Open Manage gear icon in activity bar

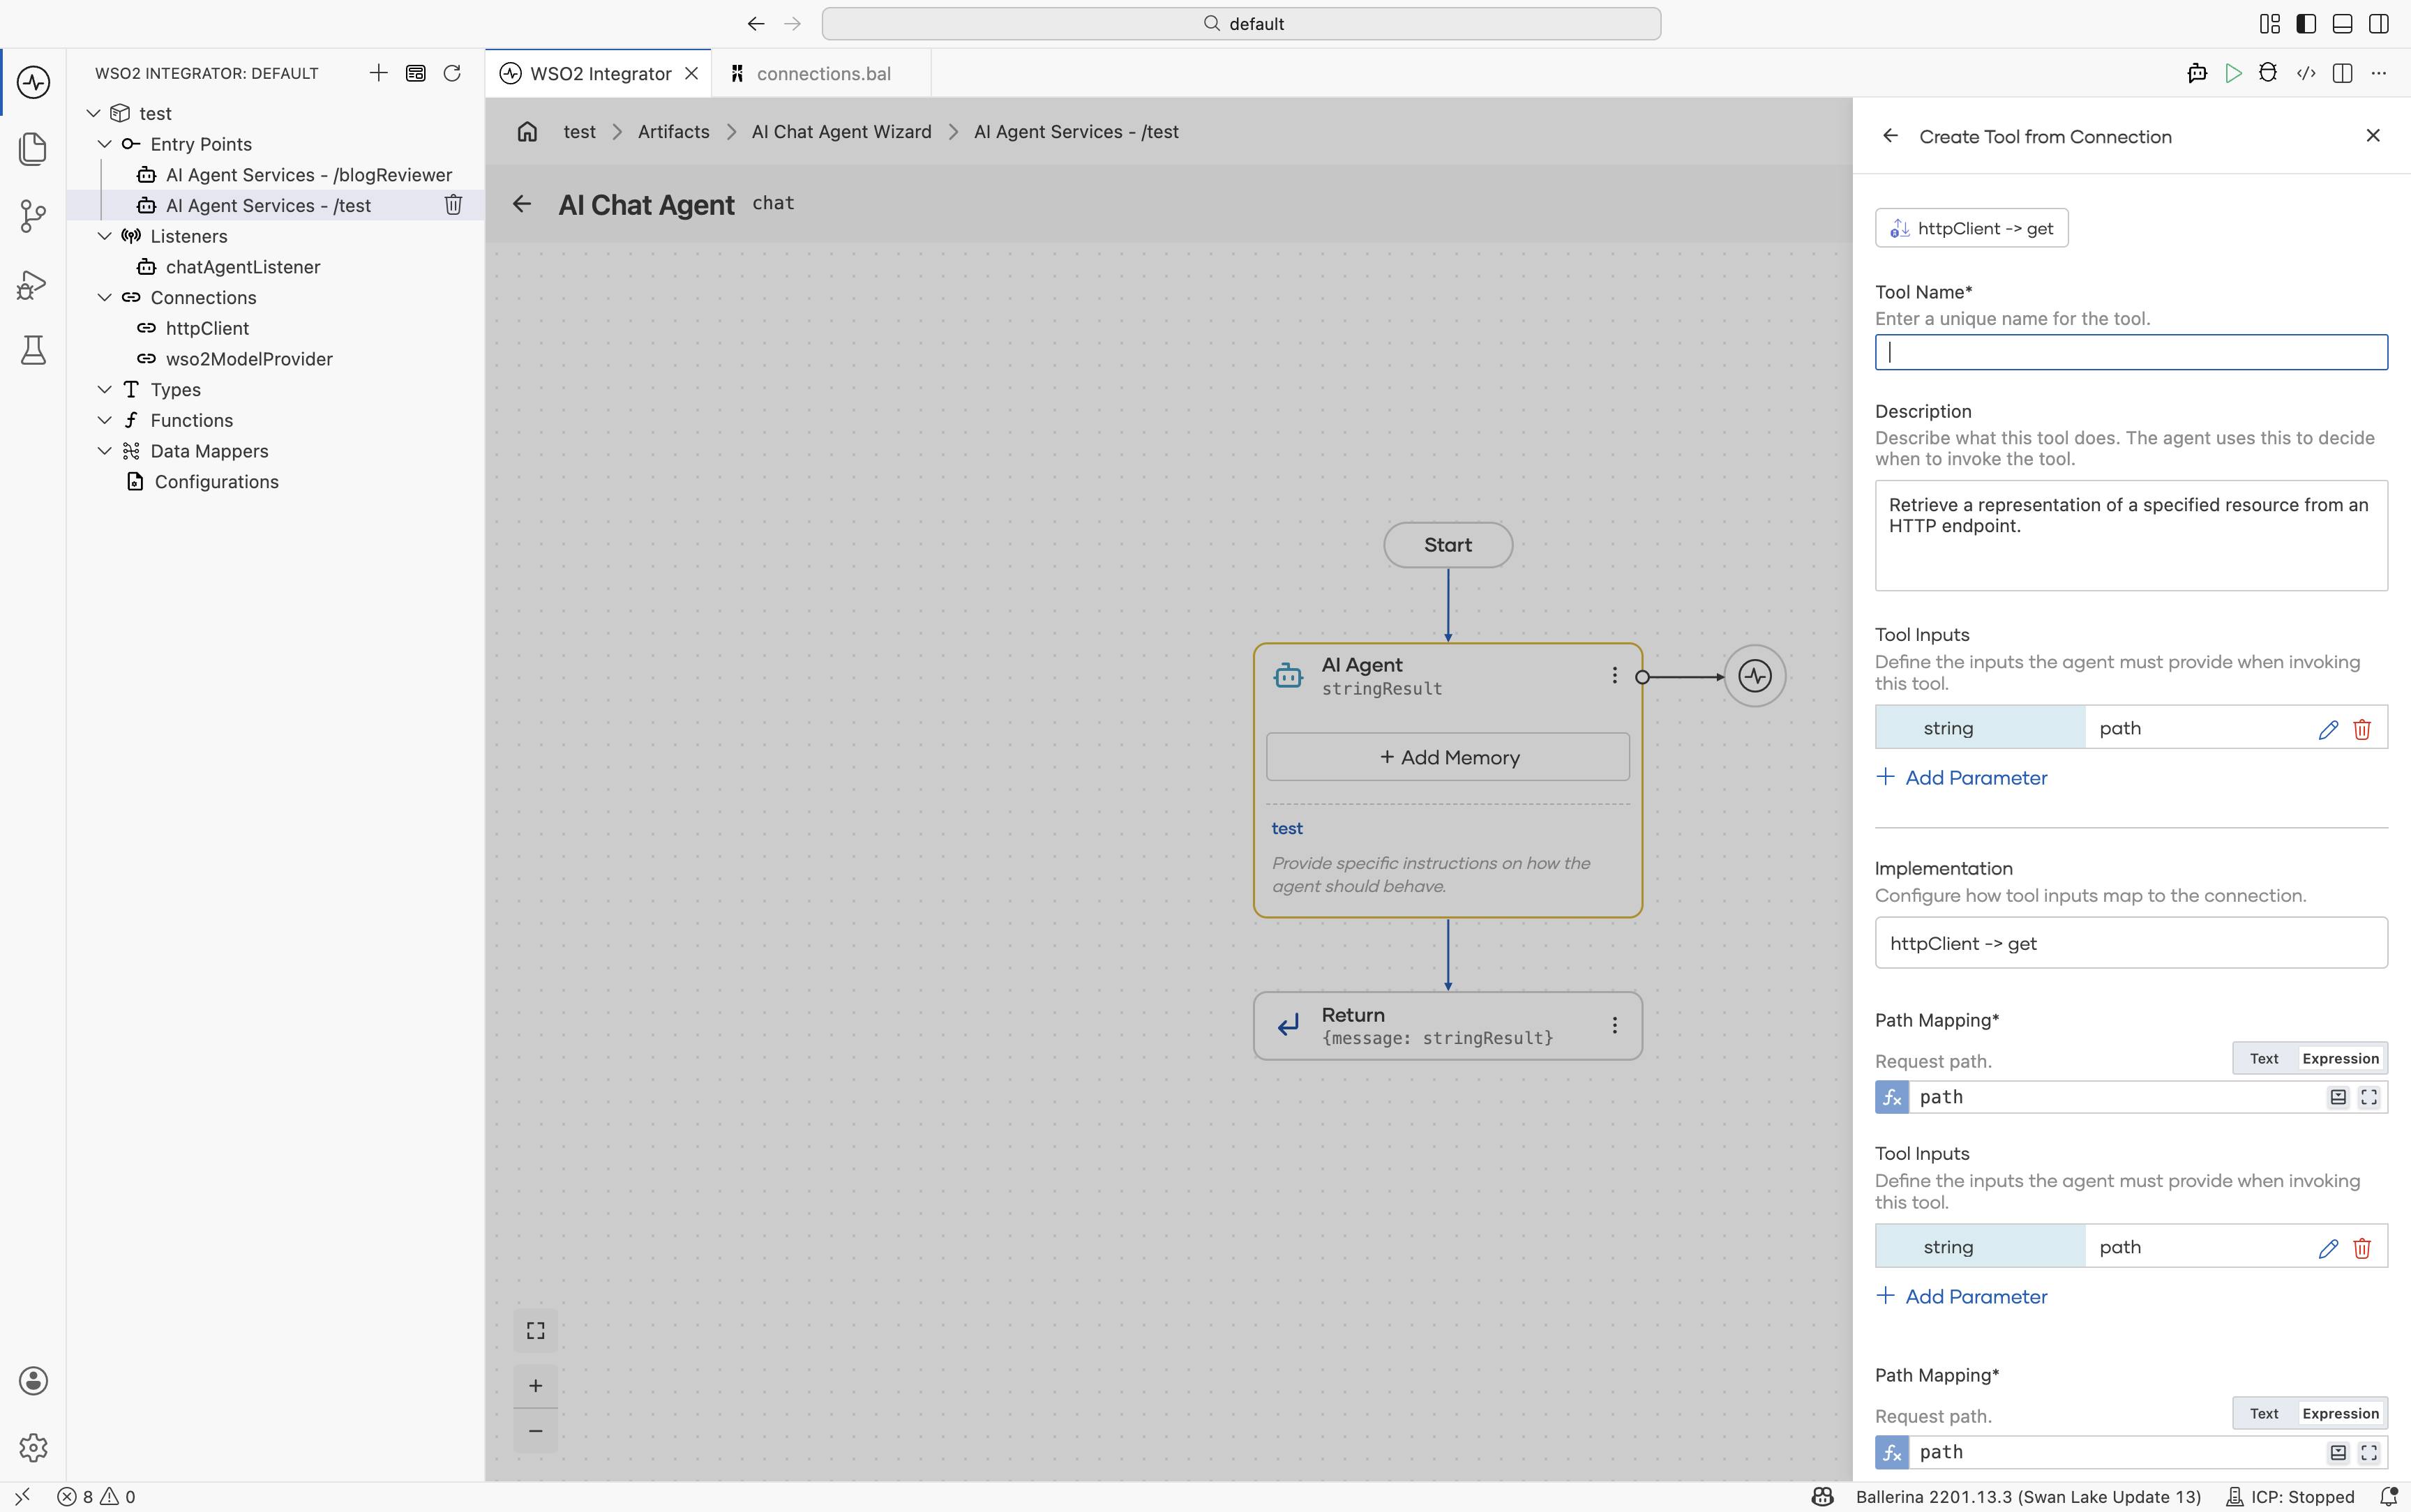(x=33, y=1447)
